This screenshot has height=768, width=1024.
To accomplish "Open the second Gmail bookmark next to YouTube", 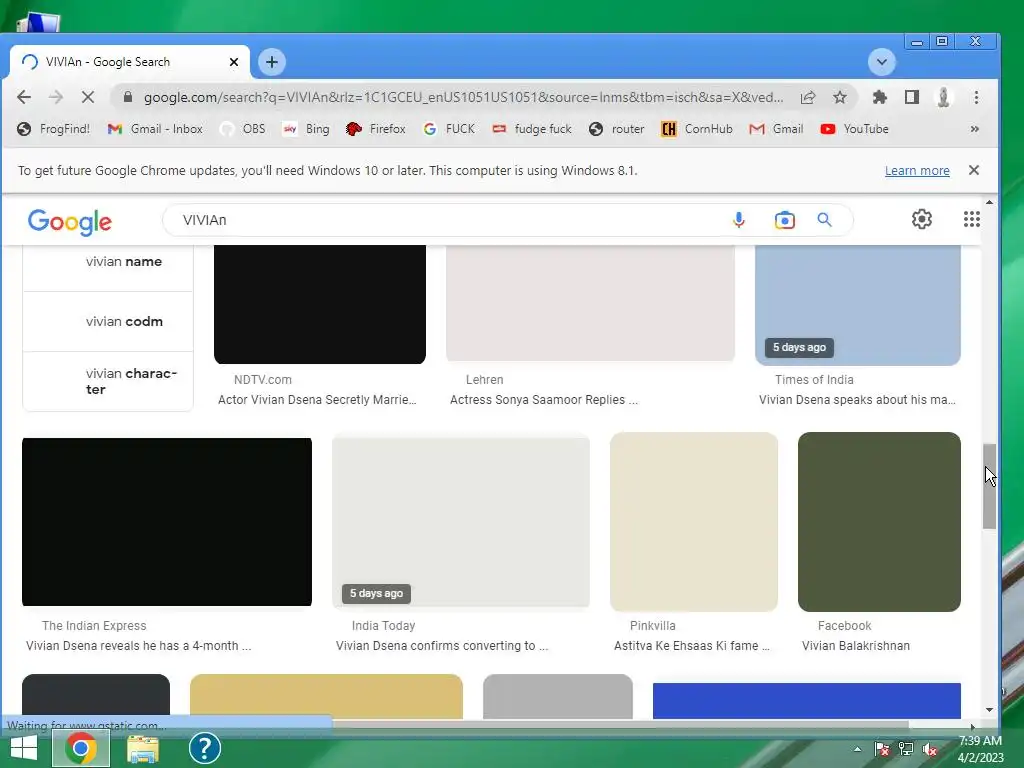I will [776, 129].
